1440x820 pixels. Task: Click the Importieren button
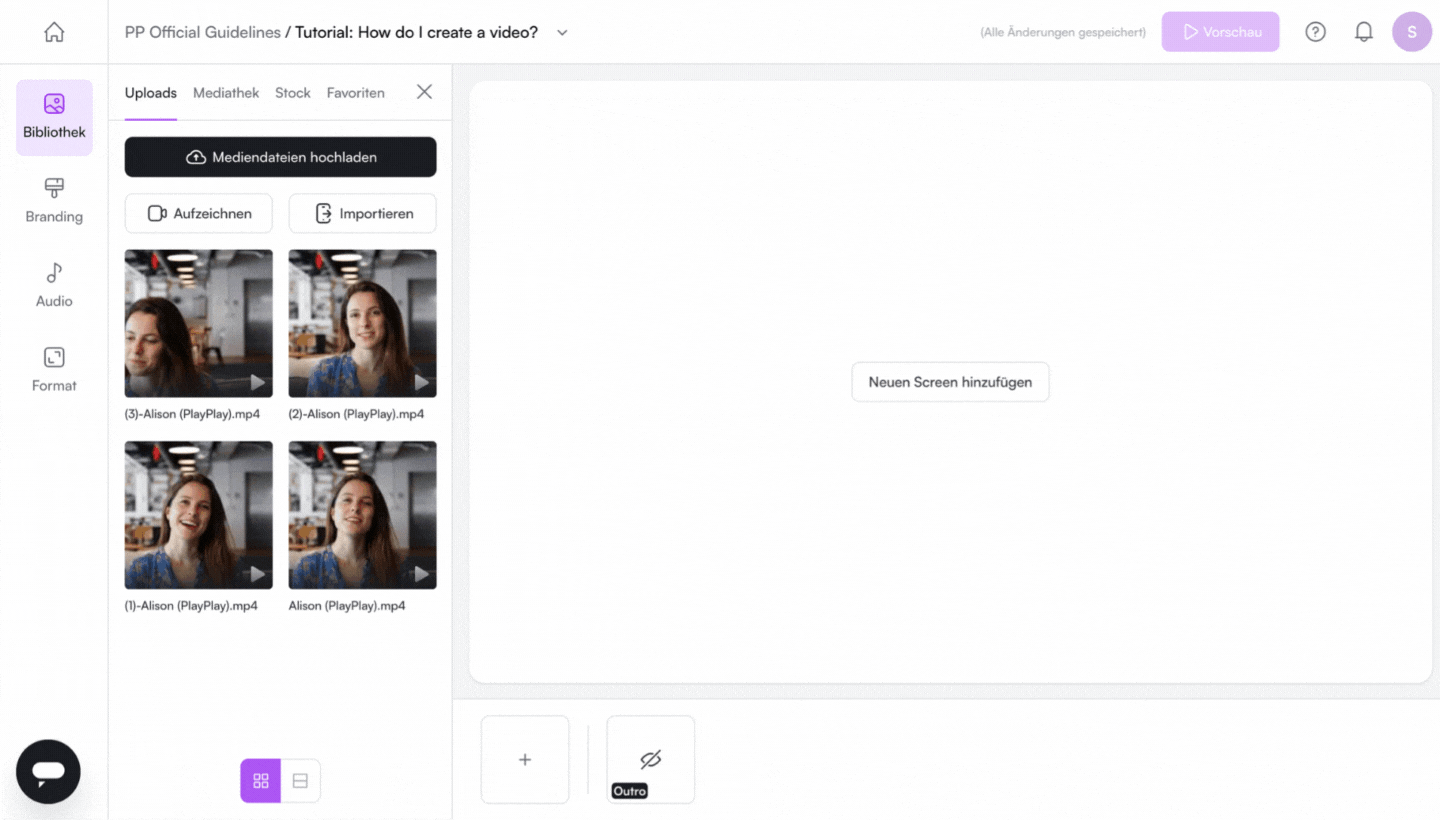363,213
